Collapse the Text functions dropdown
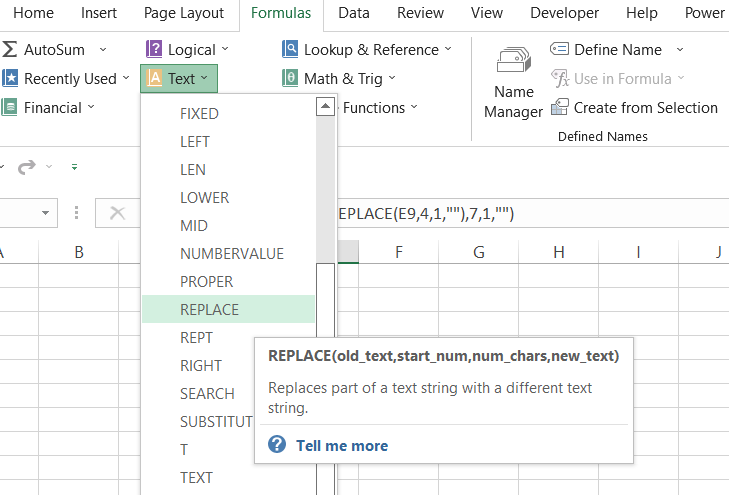The width and height of the screenshot is (729, 495). pyautogui.click(x=179, y=78)
